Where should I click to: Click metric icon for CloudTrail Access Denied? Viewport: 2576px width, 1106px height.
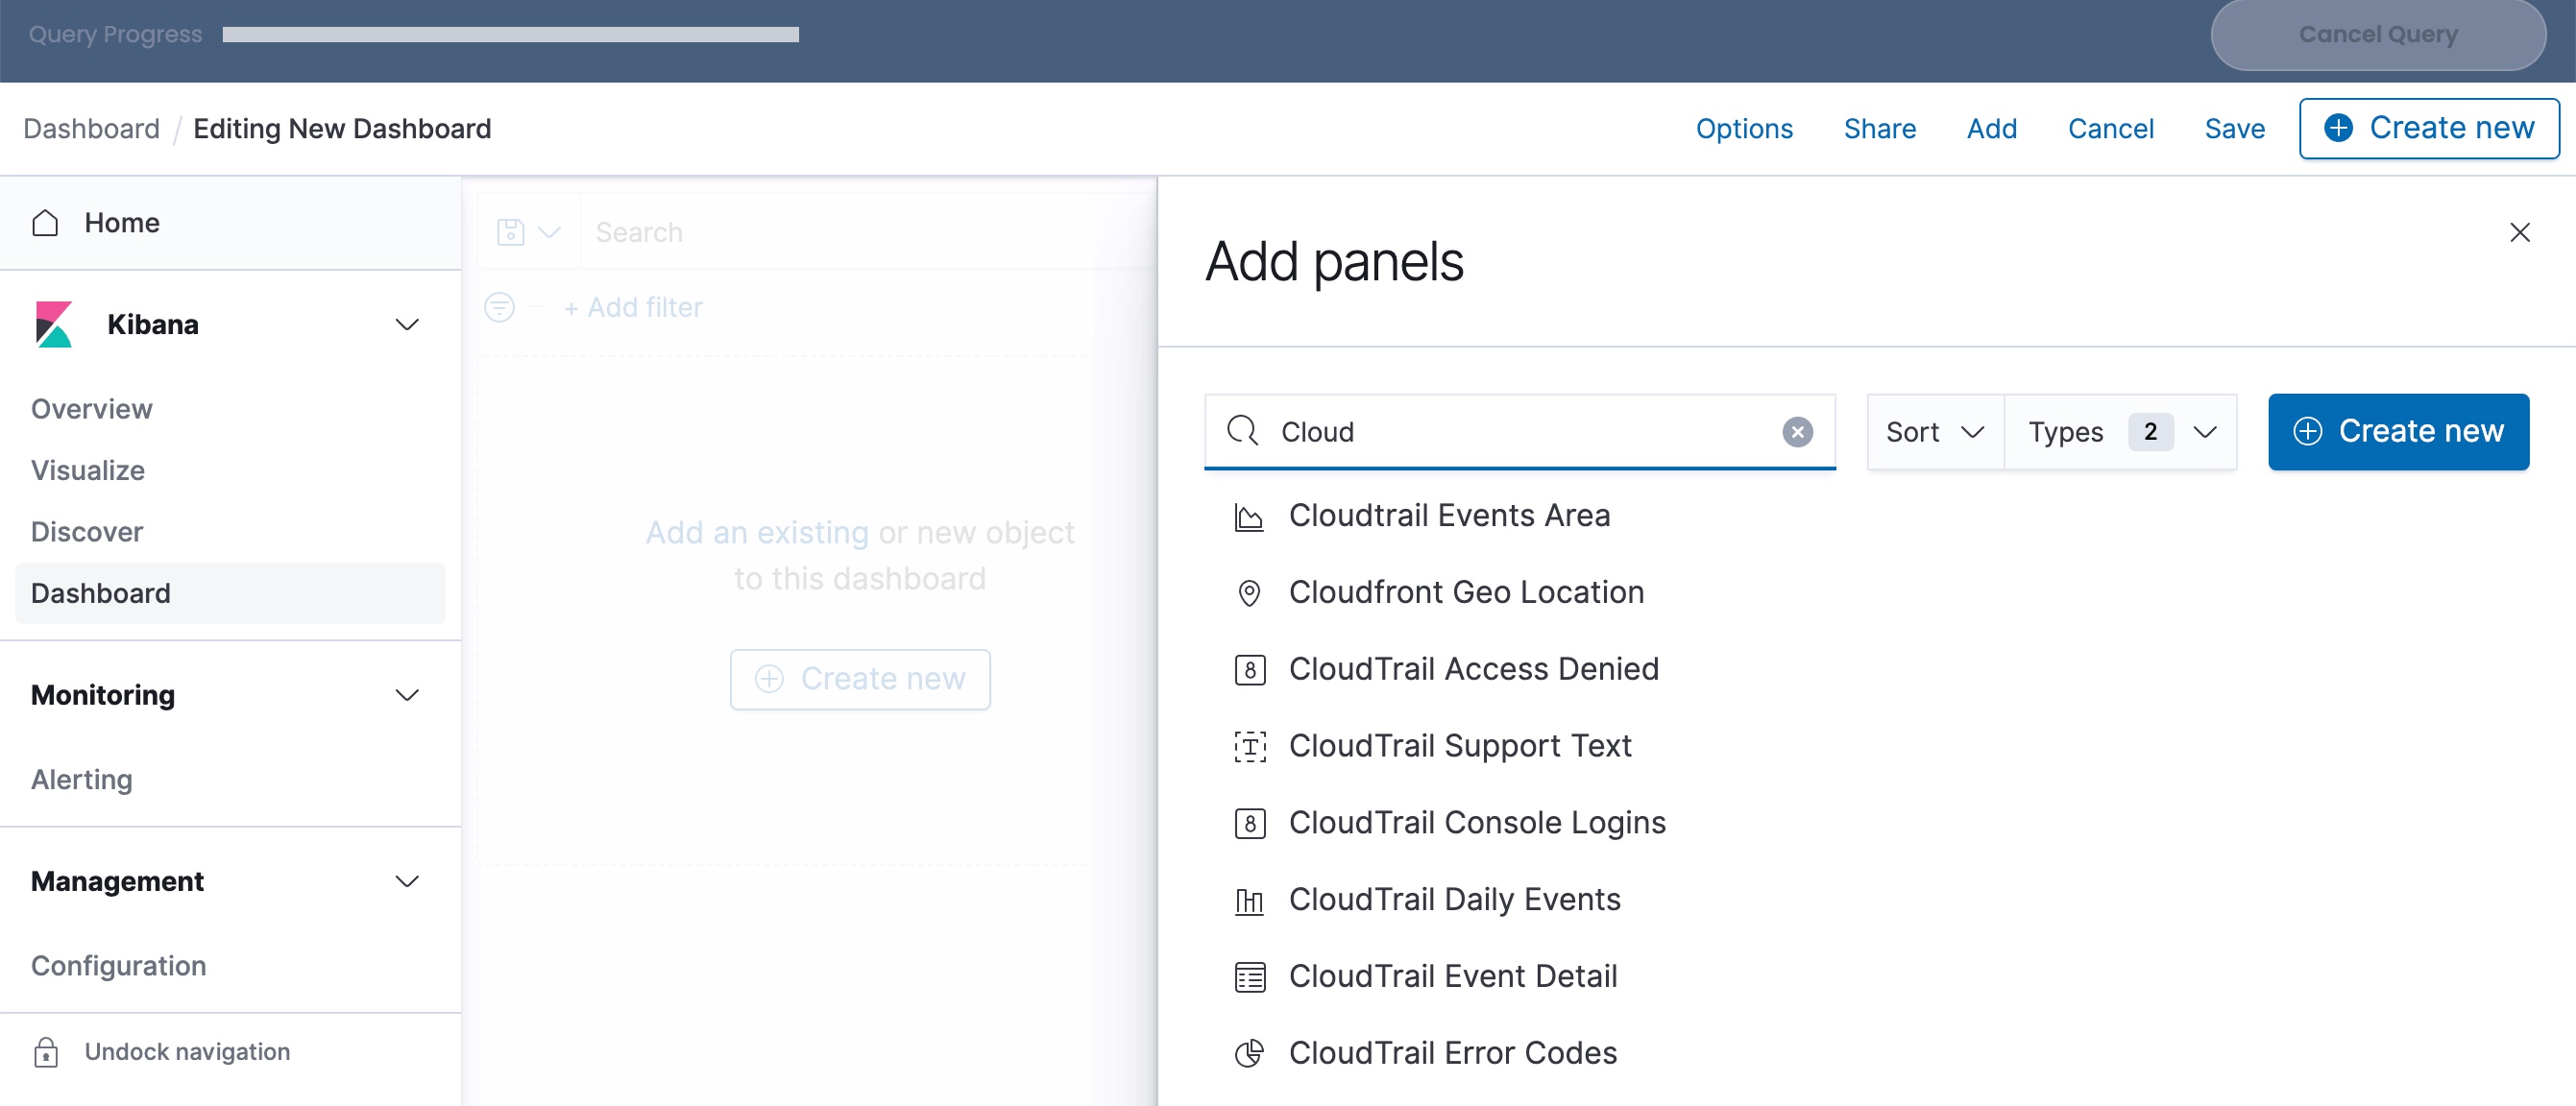(1249, 669)
